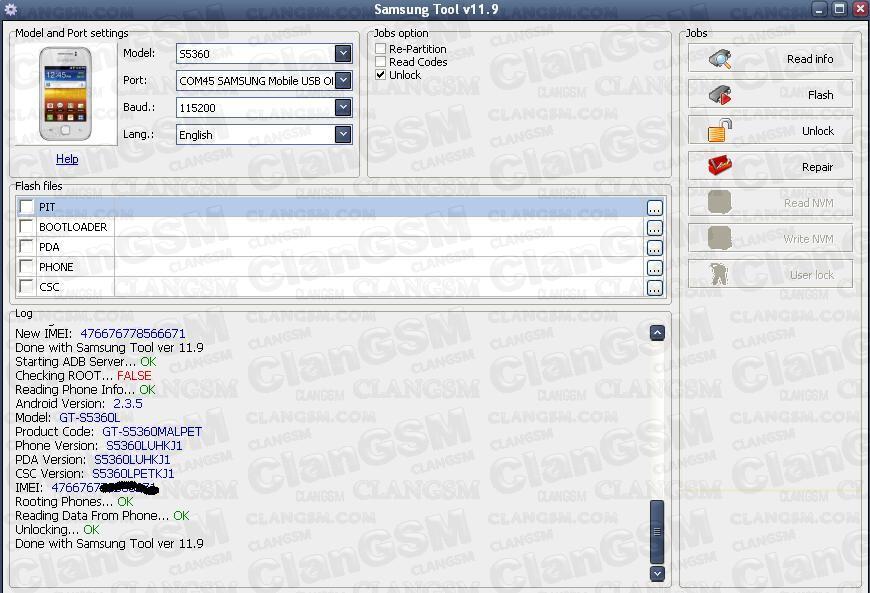Click the PHONE row label

[56, 267]
